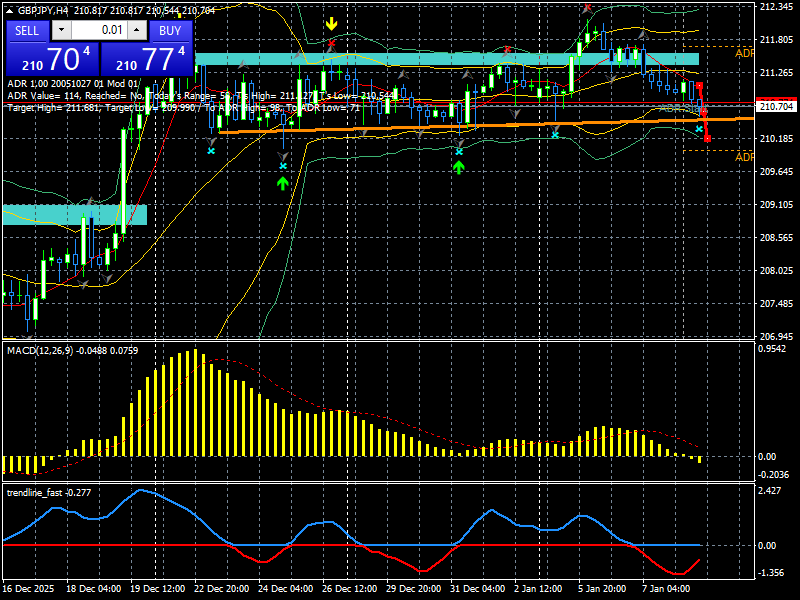Screen dimensions: 800x600
Task: Select the red X marker near 2 Jan
Action: click(x=507, y=49)
